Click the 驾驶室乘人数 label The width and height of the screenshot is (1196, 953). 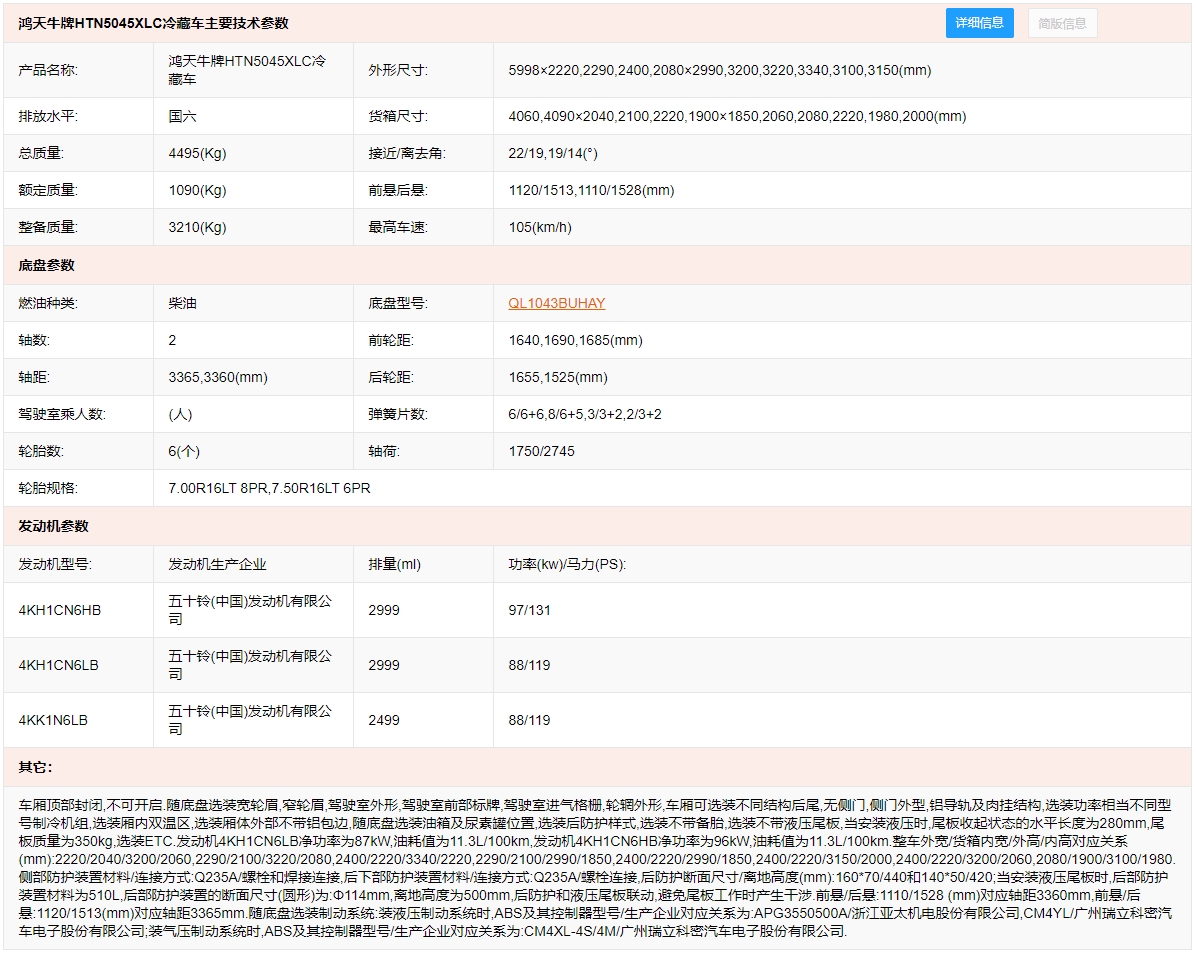(x=62, y=414)
